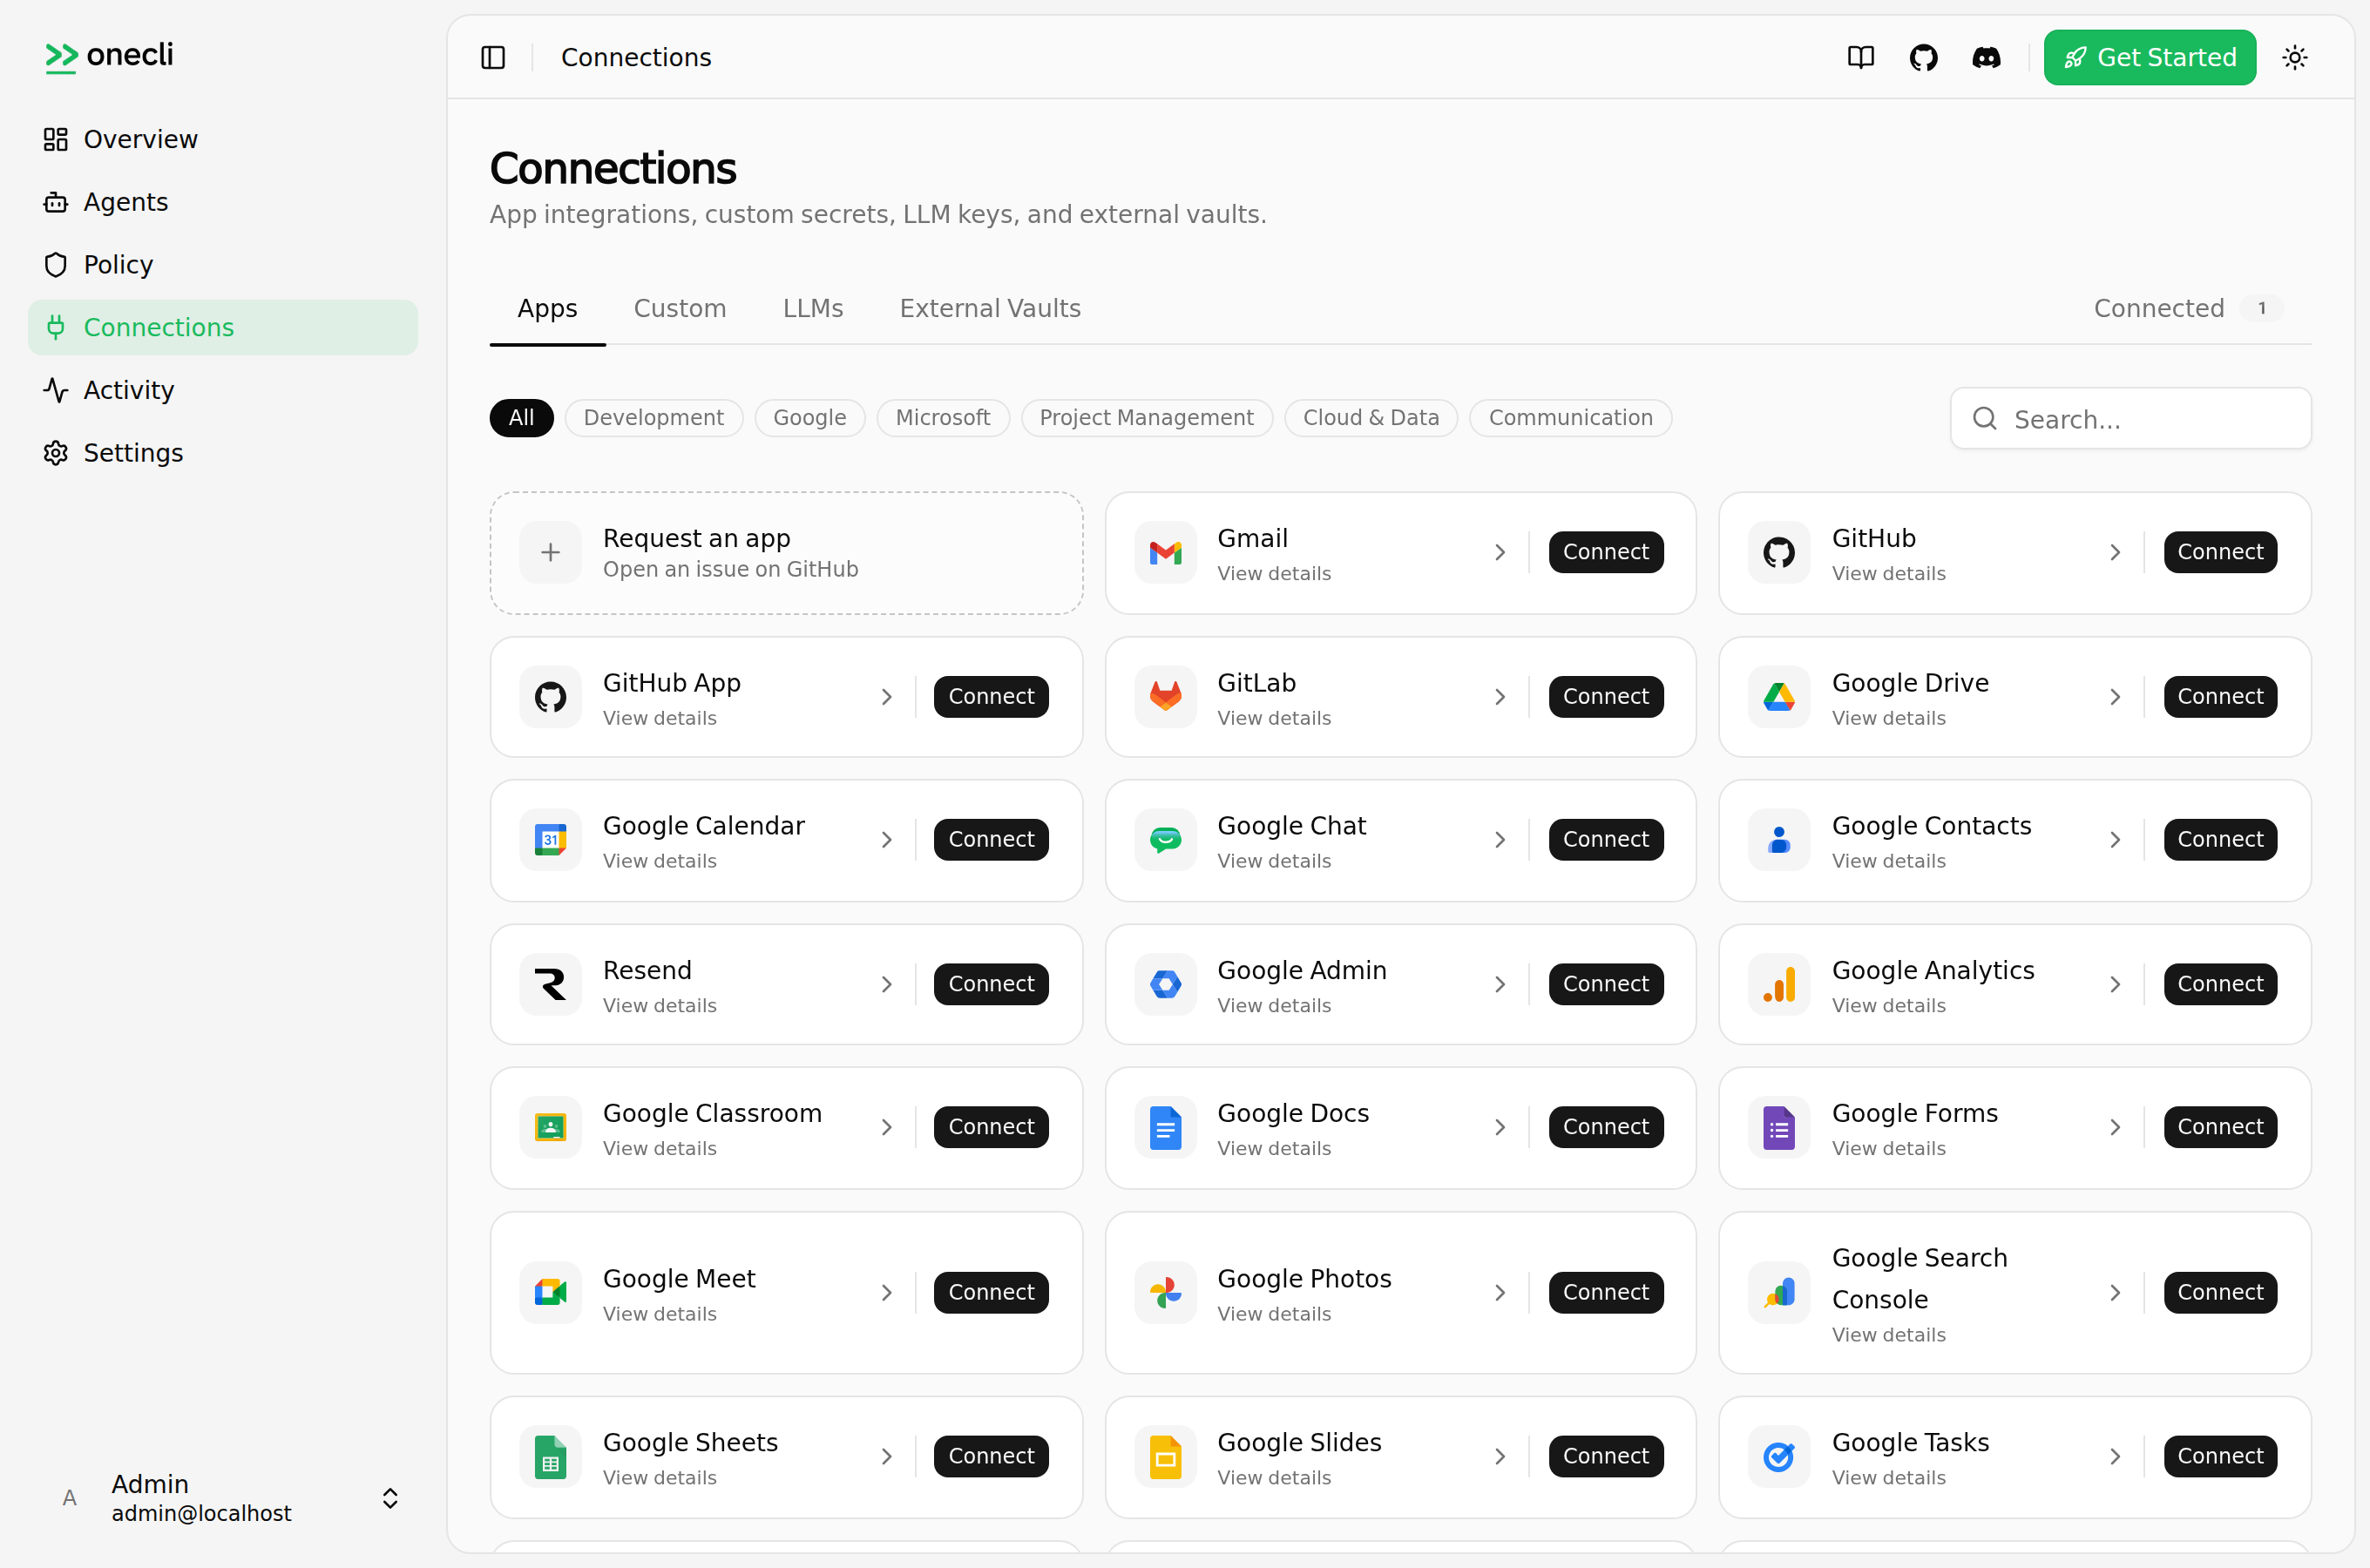Switch to the Custom tab
This screenshot has width=2370, height=1568.
click(x=680, y=308)
